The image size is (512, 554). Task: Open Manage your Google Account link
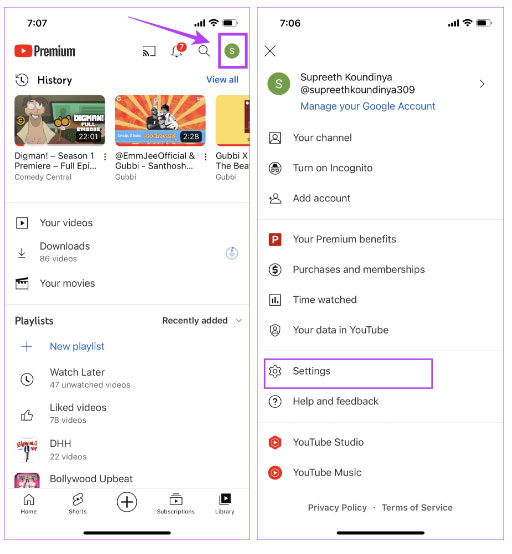pos(368,106)
